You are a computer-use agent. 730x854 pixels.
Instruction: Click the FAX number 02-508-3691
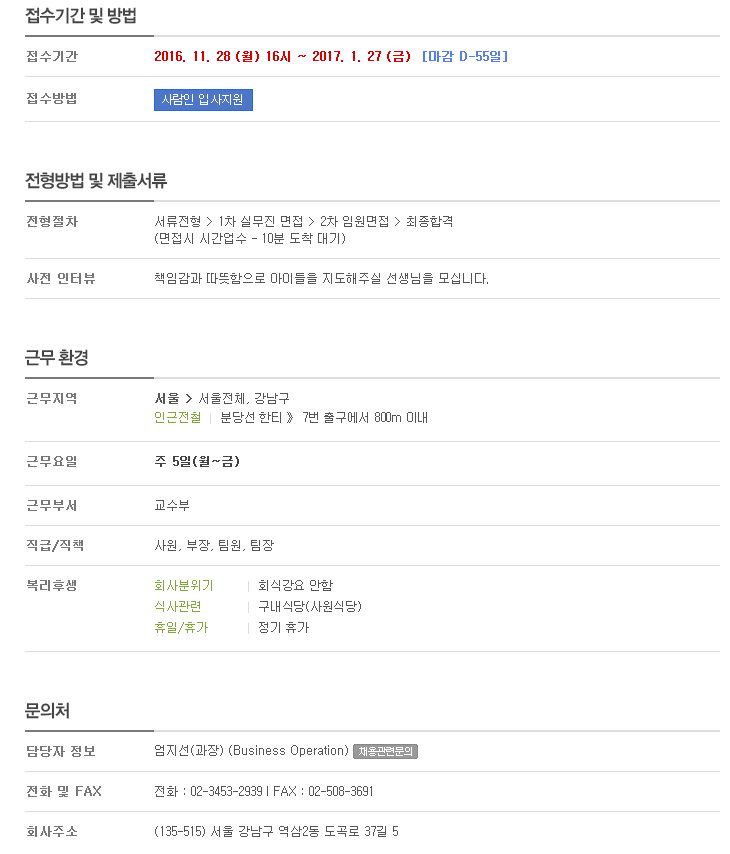click(340, 791)
